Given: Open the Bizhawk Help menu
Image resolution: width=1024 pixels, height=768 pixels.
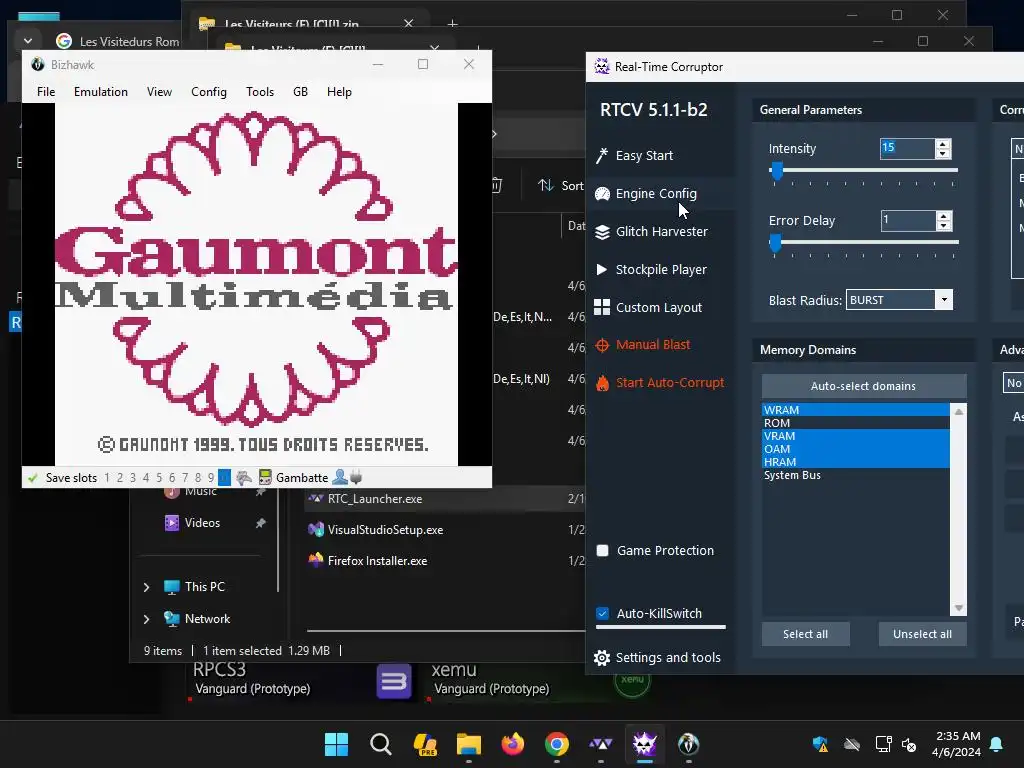Looking at the screenshot, I should pos(339,91).
